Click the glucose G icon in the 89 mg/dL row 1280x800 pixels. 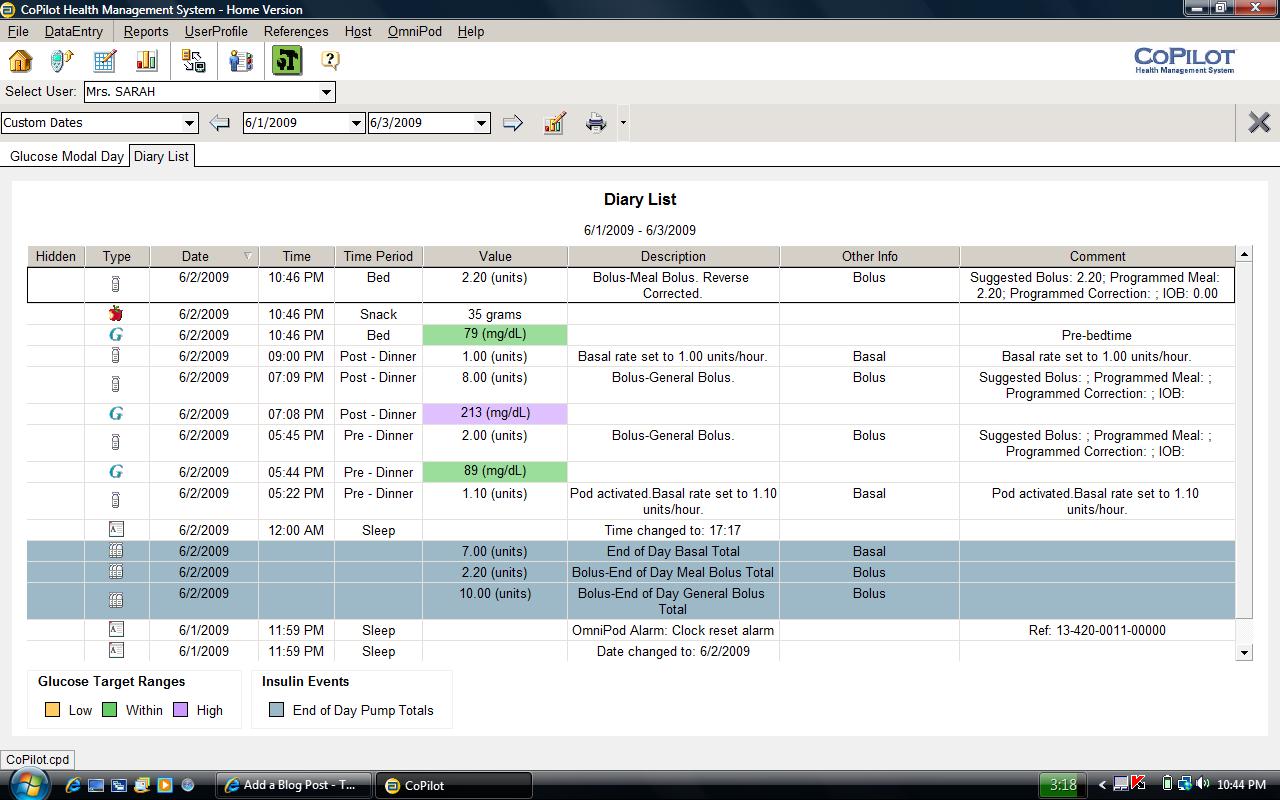[x=116, y=471]
